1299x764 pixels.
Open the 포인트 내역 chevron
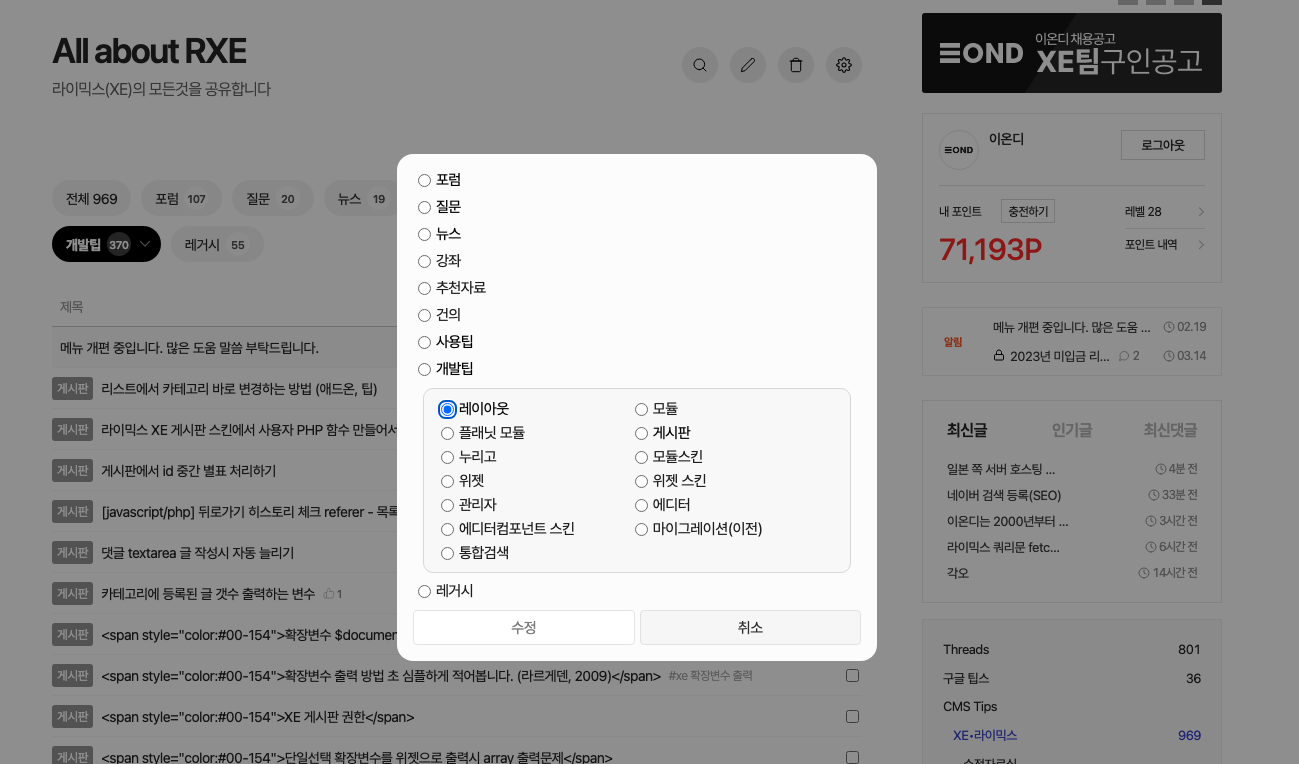tap(1201, 245)
